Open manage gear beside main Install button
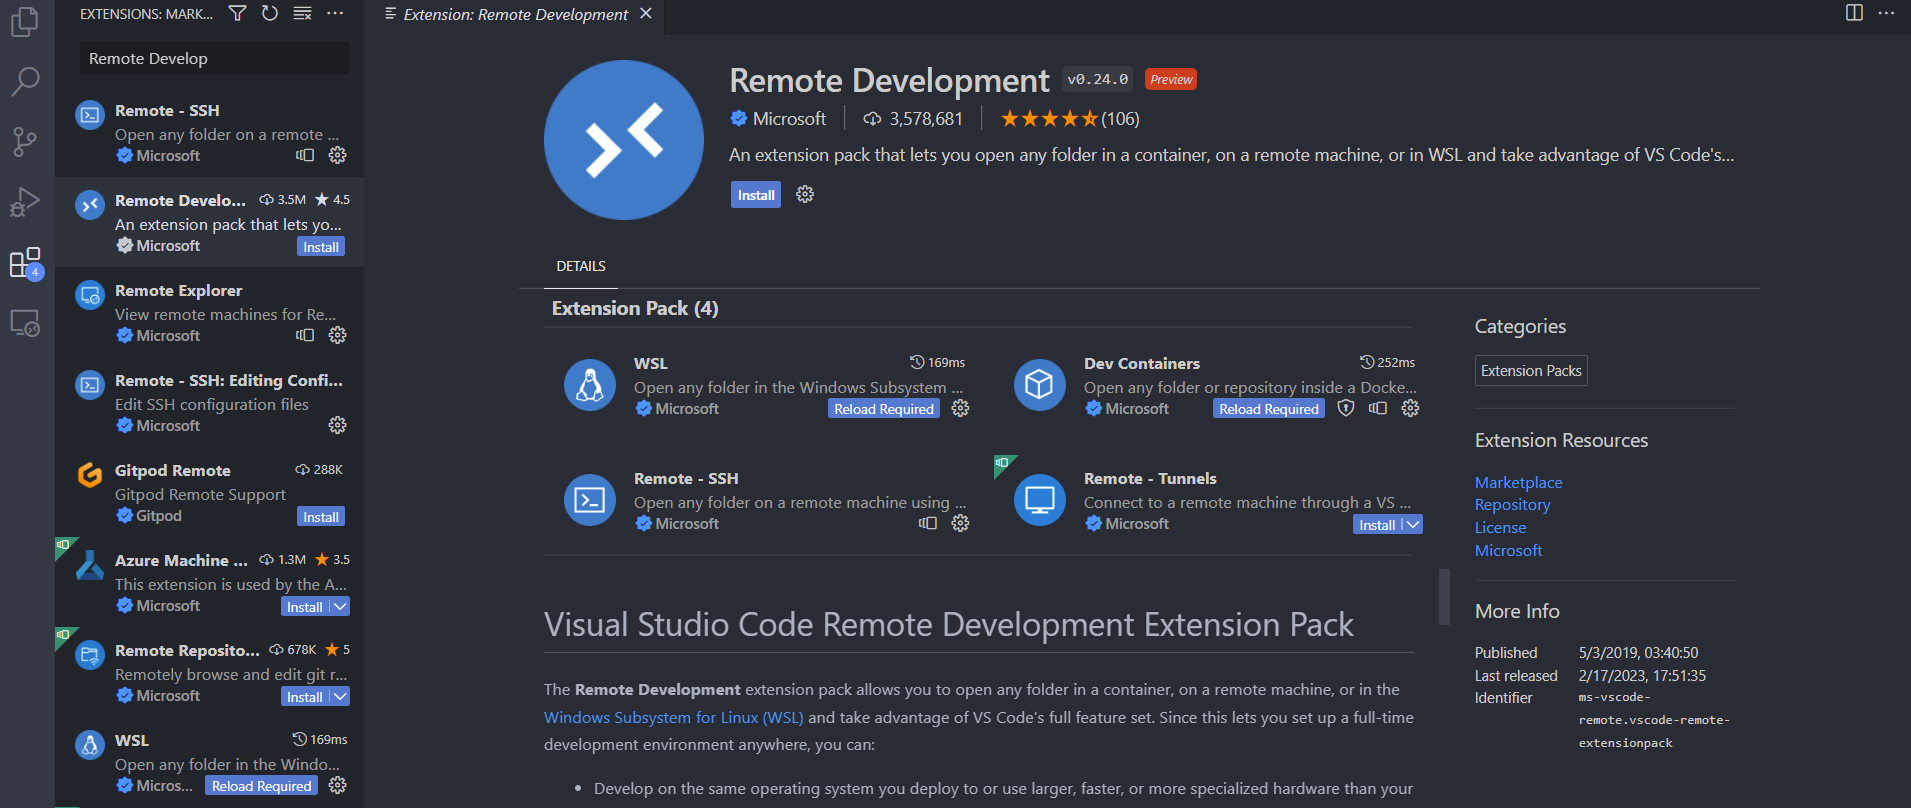 [x=805, y=194]
